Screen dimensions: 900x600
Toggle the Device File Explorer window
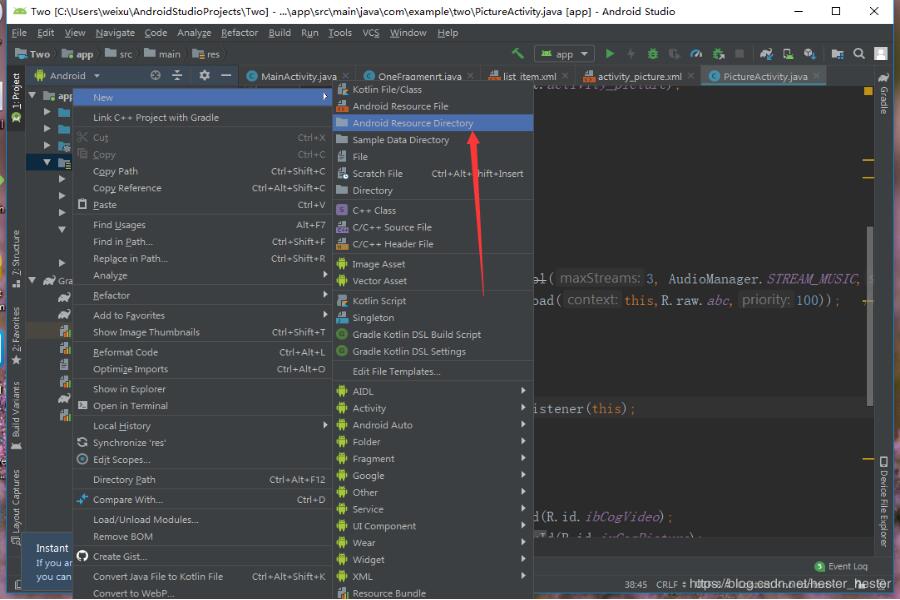click(883, 501)
